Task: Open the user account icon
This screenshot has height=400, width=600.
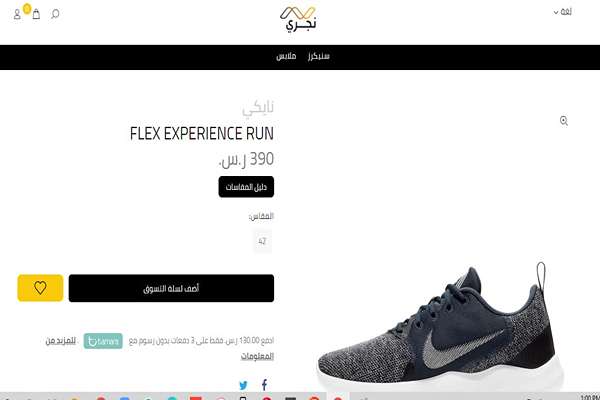Action: (x=17, y=15)
